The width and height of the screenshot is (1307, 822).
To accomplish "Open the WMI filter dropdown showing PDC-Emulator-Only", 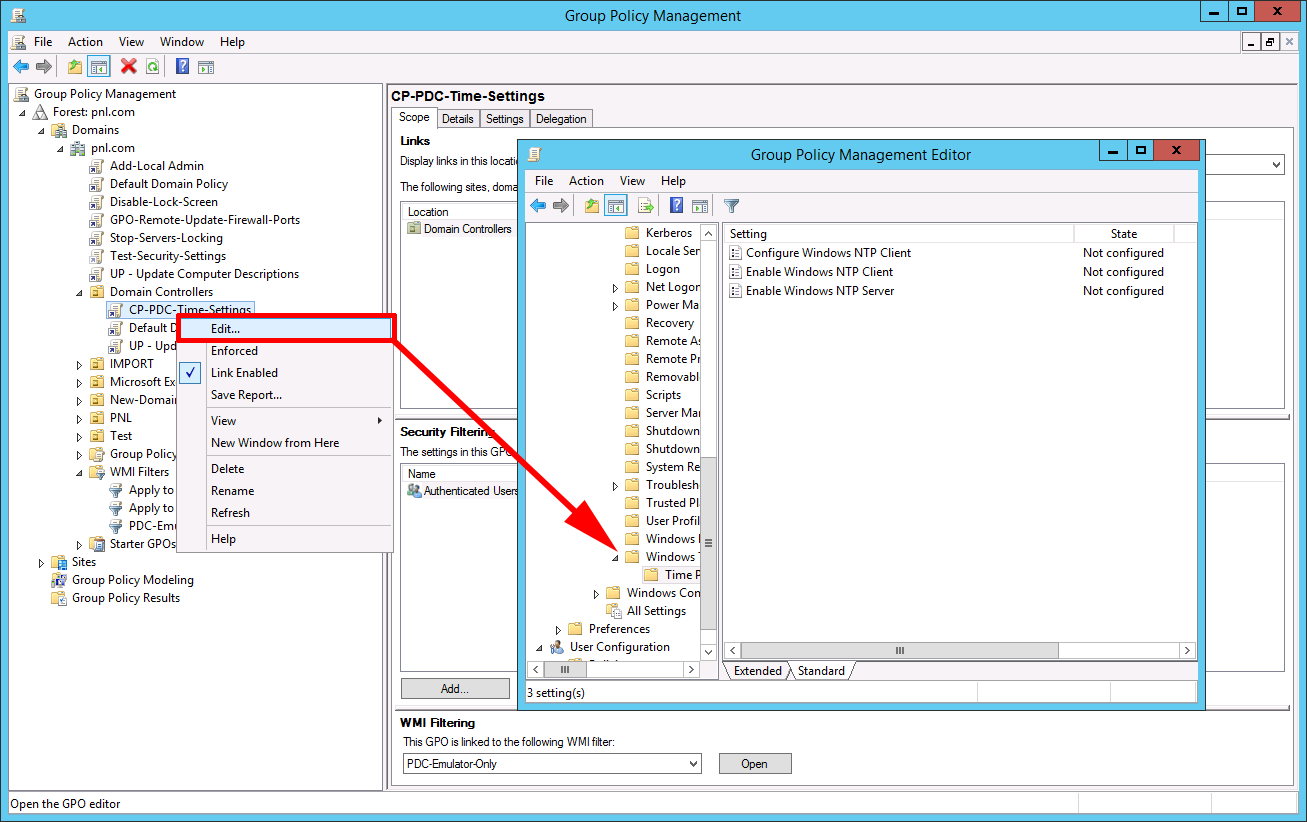I will 692,763.
